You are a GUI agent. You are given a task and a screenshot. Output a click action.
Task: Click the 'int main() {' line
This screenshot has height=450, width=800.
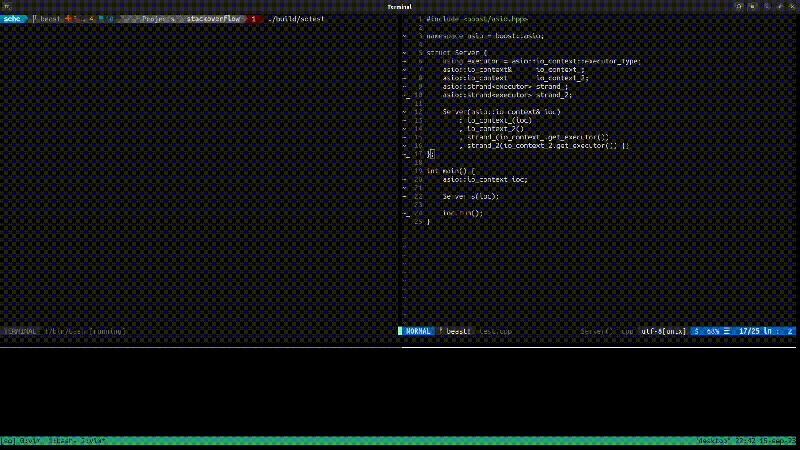(451, 171)
